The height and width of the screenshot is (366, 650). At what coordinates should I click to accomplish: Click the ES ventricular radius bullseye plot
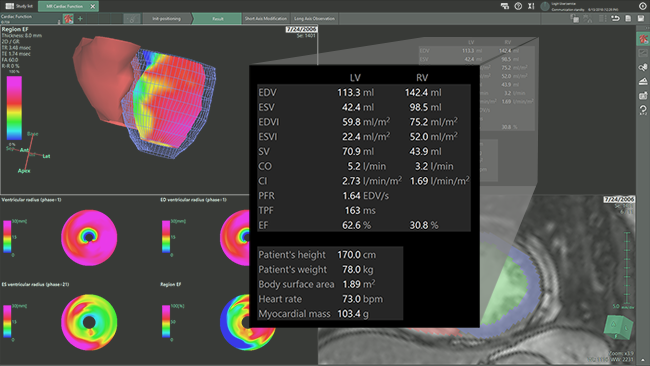89,322
